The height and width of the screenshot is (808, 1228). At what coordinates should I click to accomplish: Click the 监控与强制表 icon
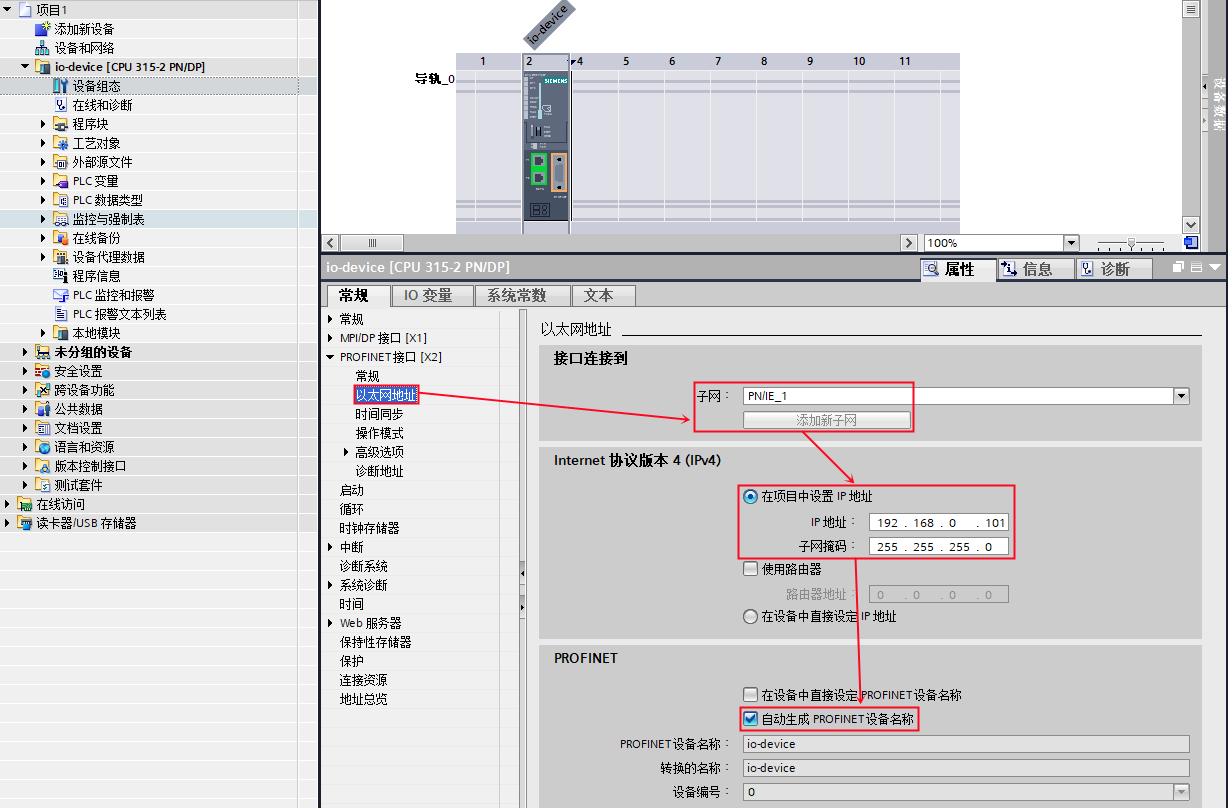pyautogui.click(x=60, y=219)
